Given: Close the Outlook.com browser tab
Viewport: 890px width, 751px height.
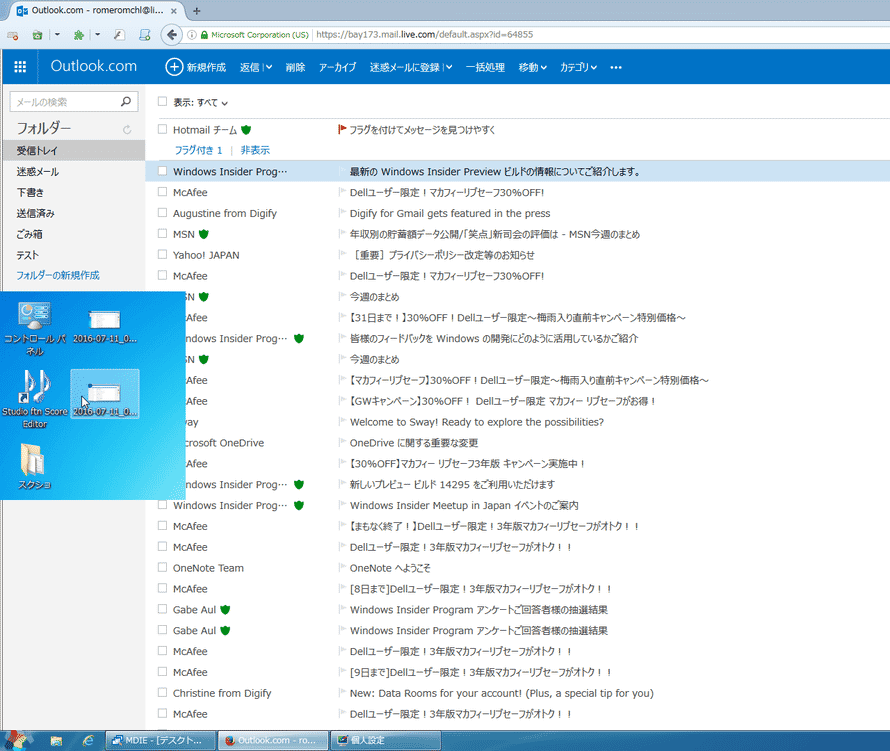Looking at the screenshot, I should pyautogui.click(x=174, y=11).
